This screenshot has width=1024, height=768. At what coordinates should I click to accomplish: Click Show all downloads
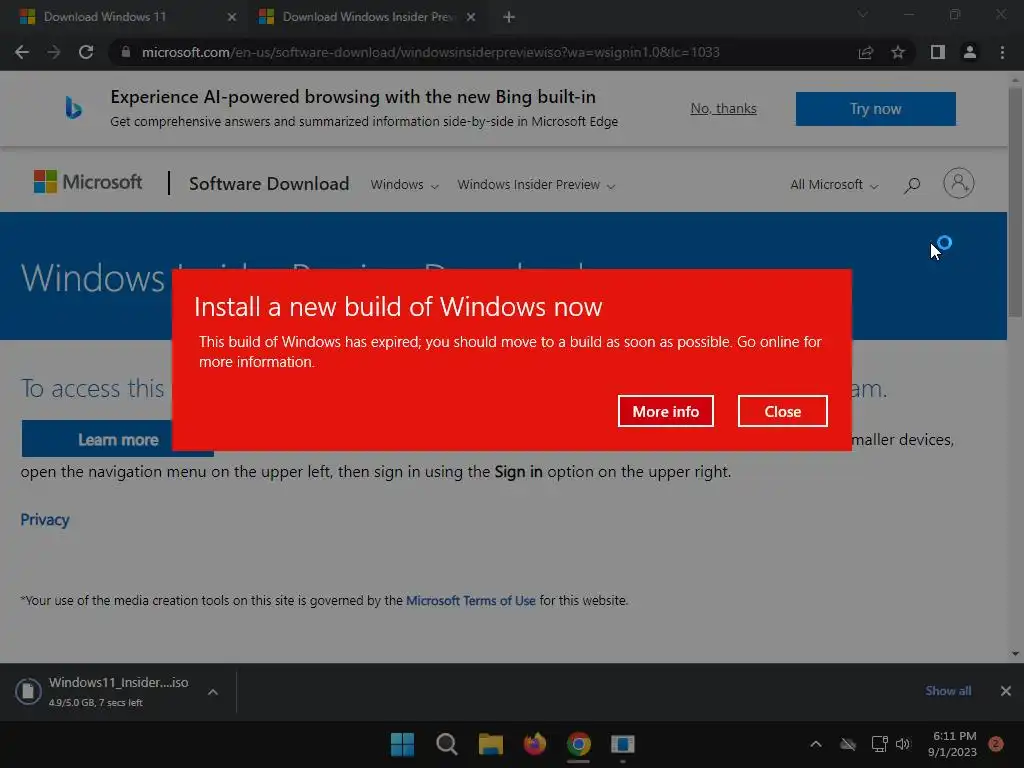[x=948, y=691]
